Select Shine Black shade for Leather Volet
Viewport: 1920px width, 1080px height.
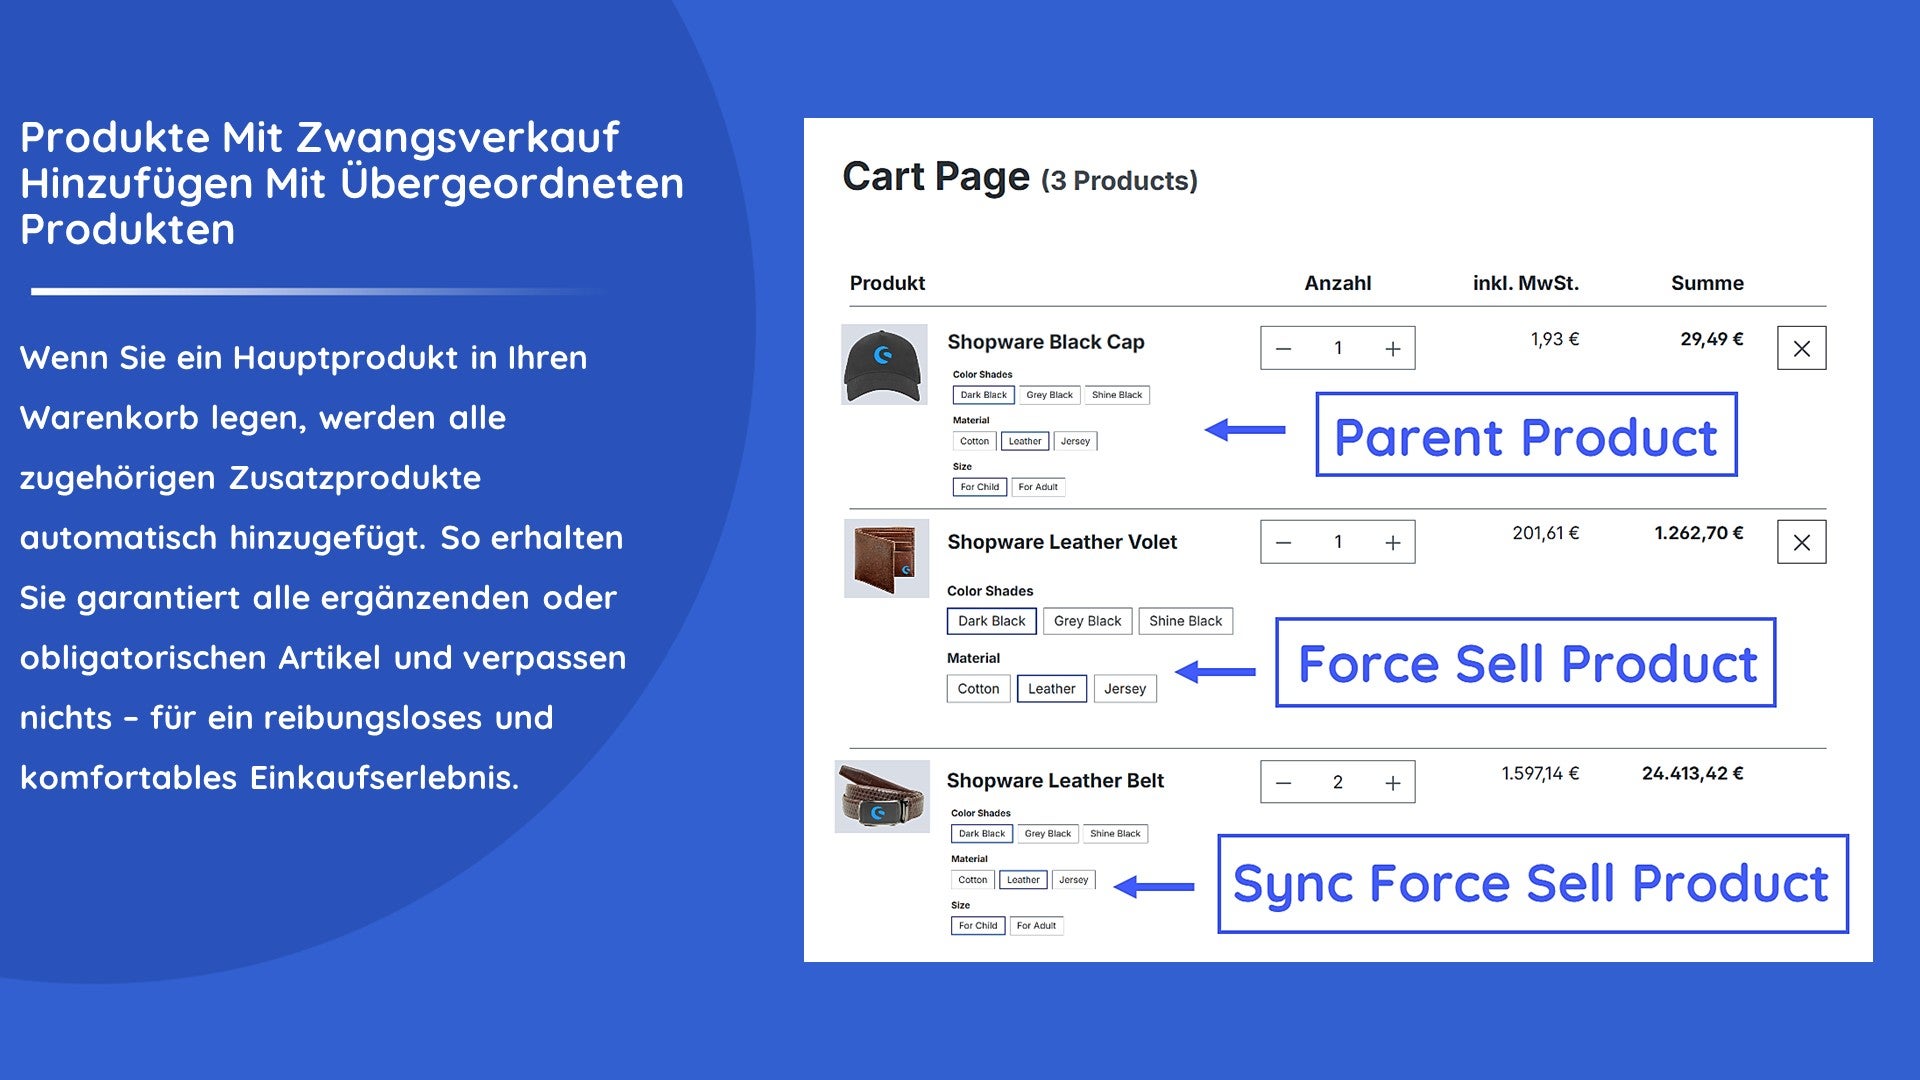tap(1185, 621)
